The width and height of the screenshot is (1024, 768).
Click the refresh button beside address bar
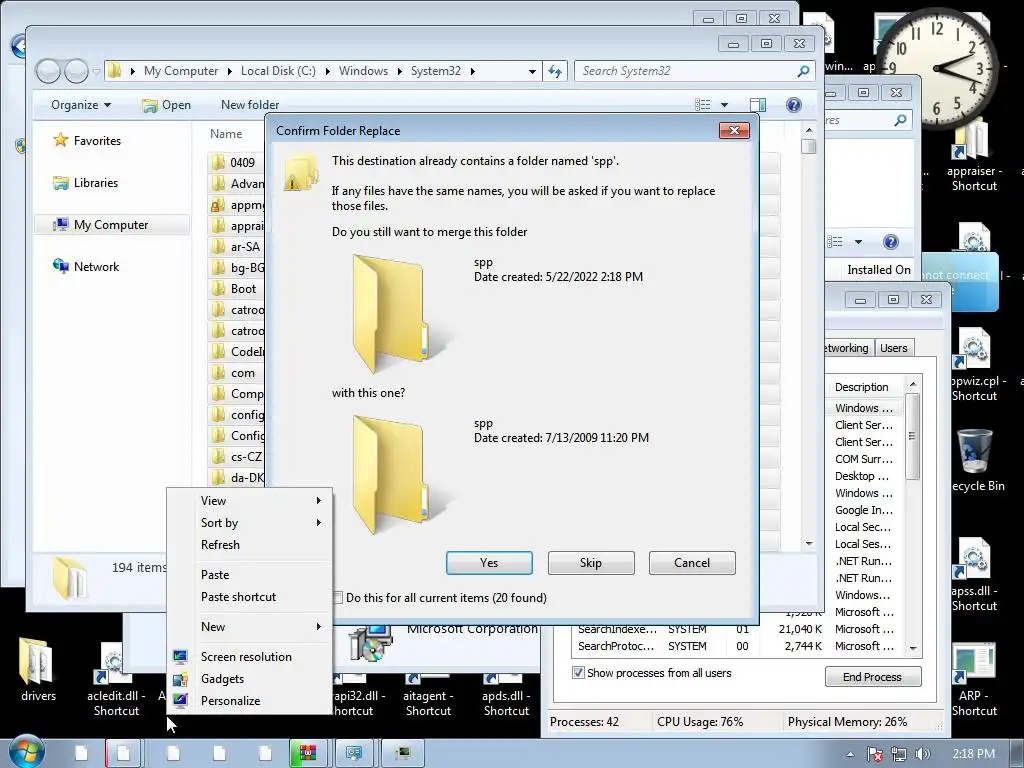(555, 71)
